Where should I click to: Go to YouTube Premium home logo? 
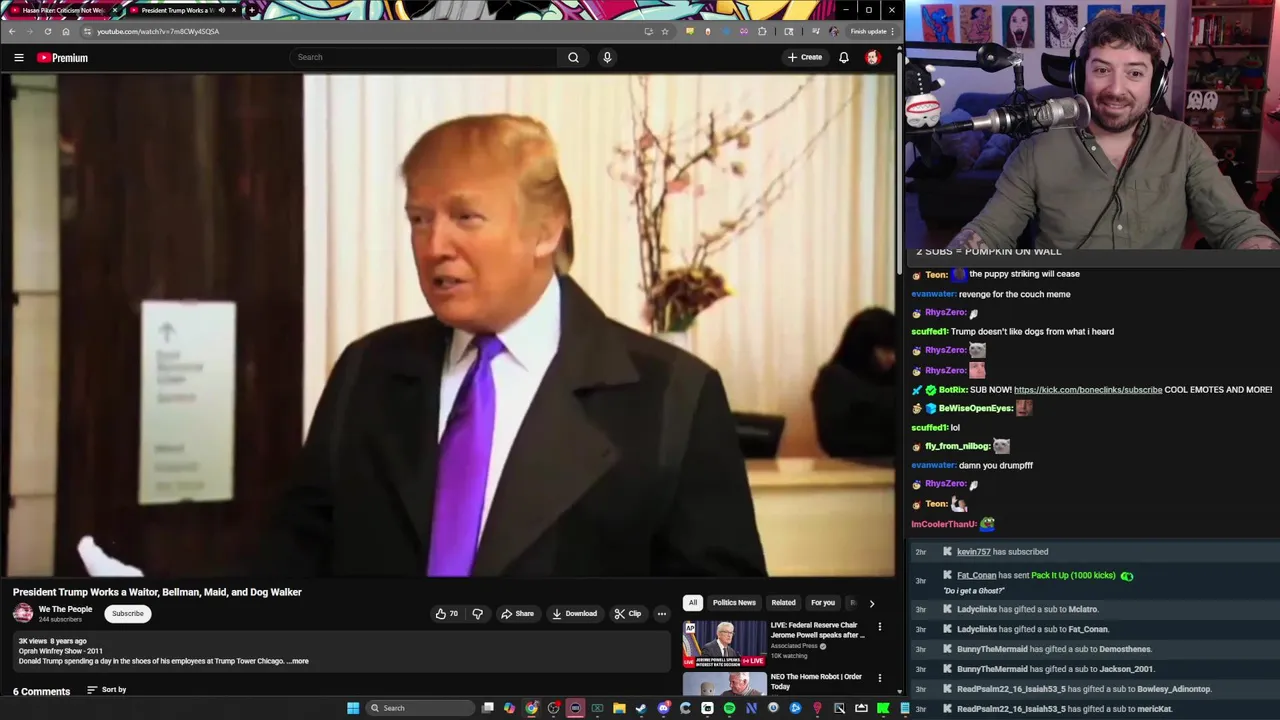63,57
